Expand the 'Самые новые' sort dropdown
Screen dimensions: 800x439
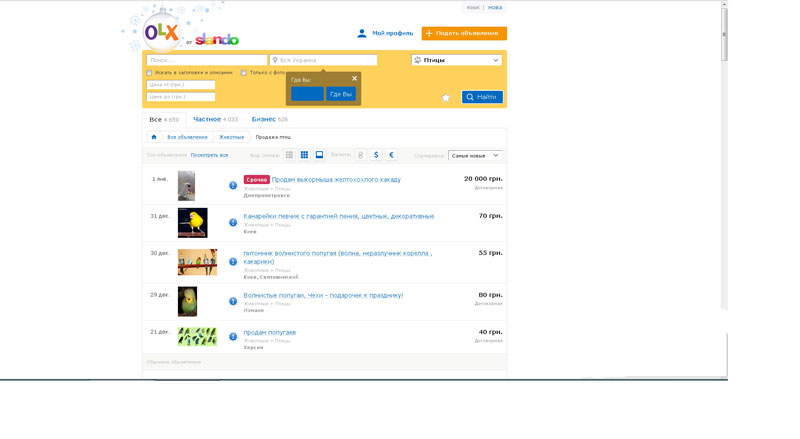475,156
